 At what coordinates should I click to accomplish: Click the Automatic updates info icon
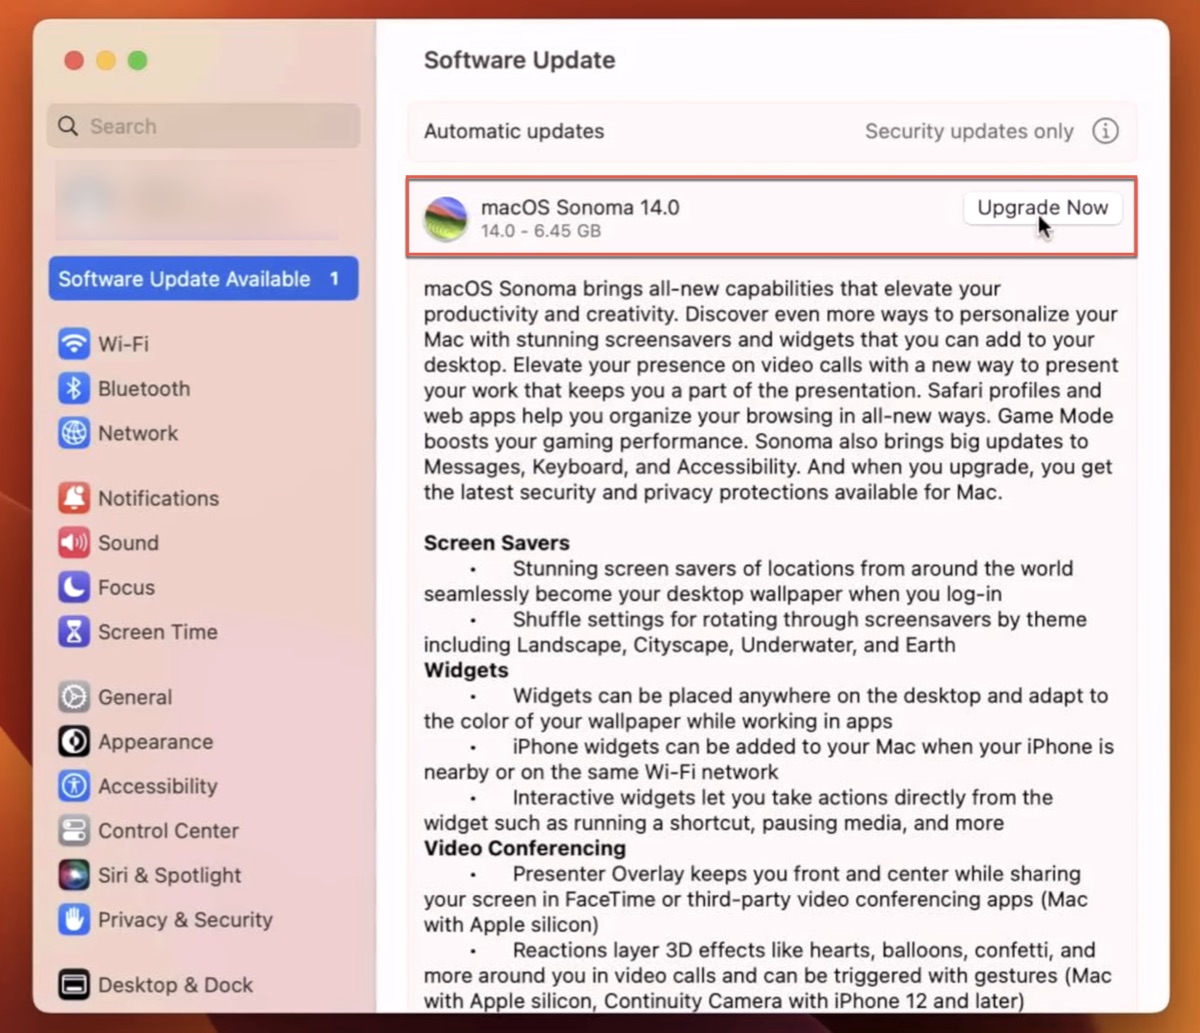pos(1105,131)
